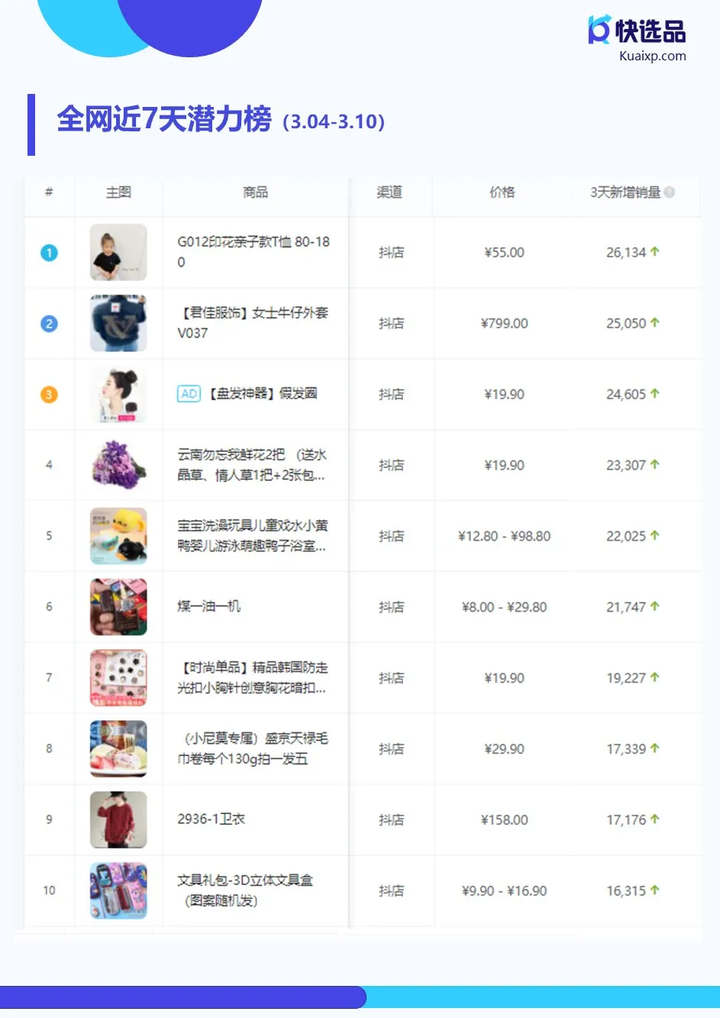Click the orange rank 3 badge

(x=49, y=394)
